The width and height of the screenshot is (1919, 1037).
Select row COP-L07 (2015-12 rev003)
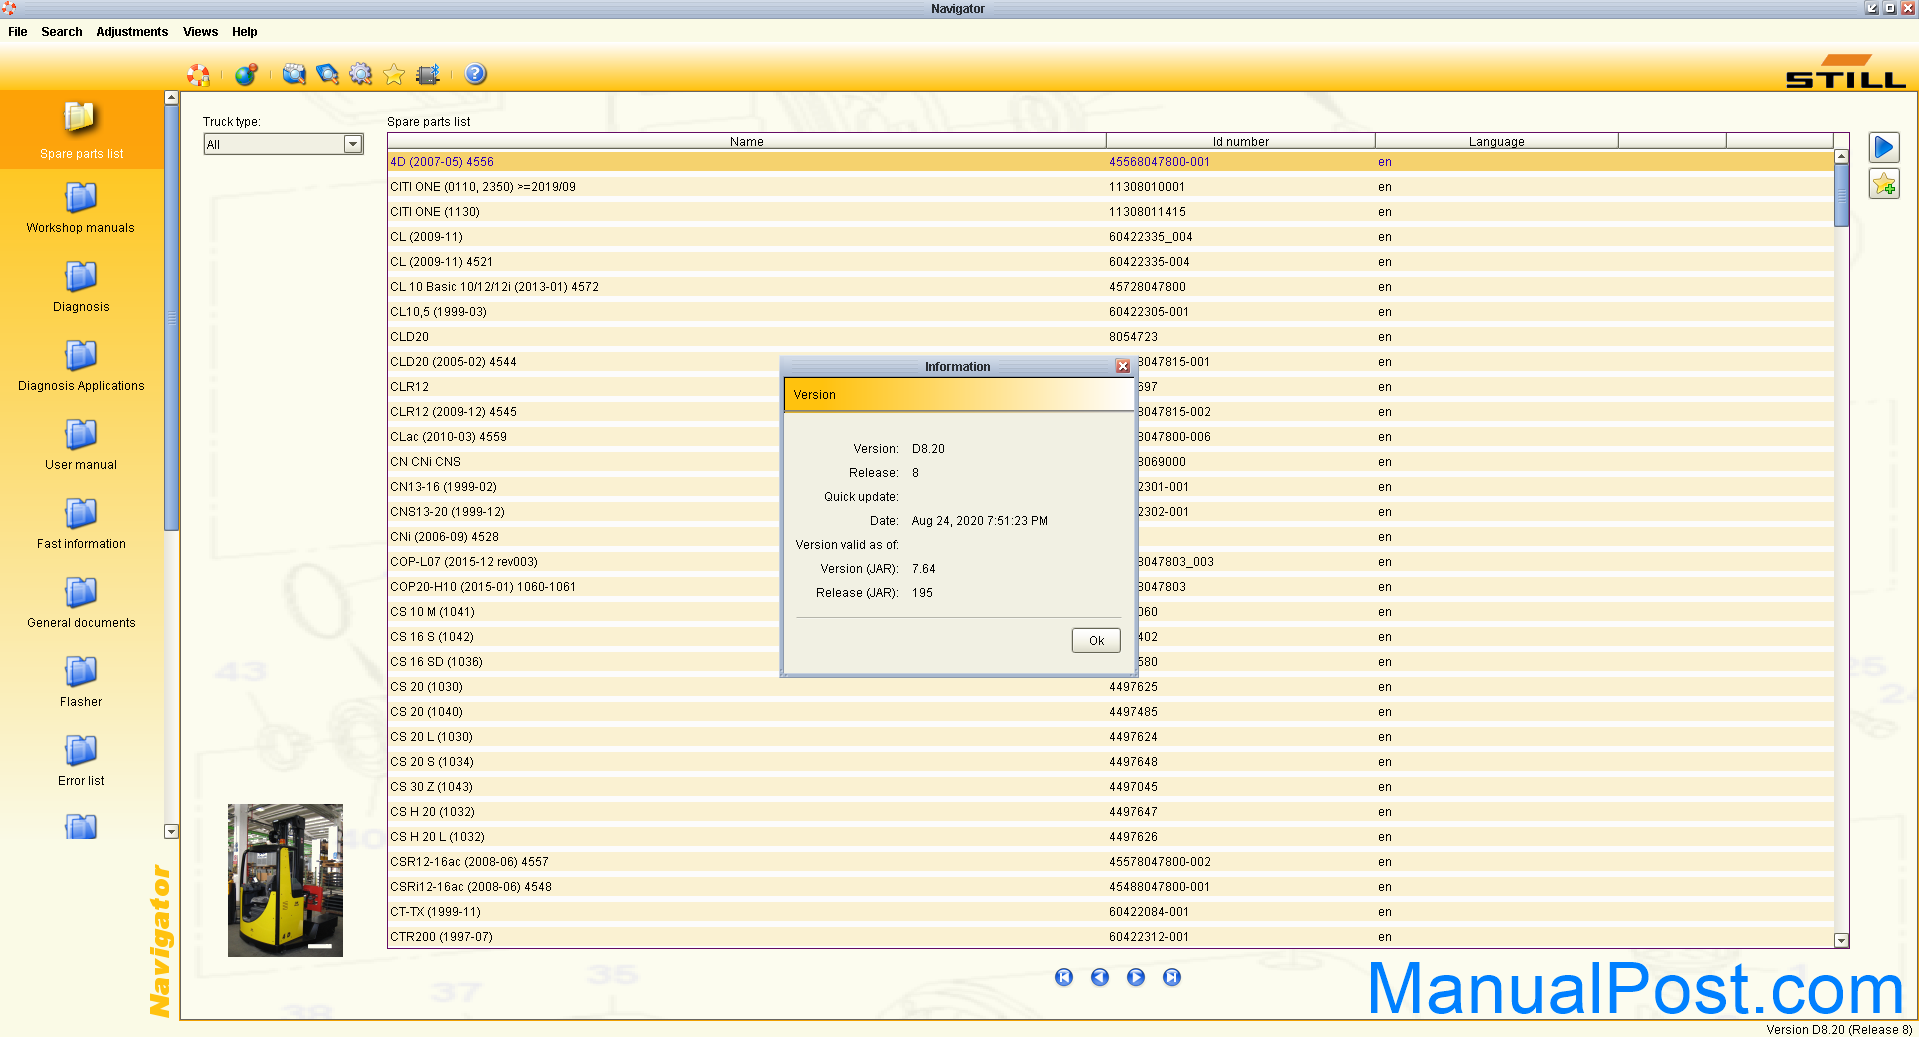pos(1111,562)
